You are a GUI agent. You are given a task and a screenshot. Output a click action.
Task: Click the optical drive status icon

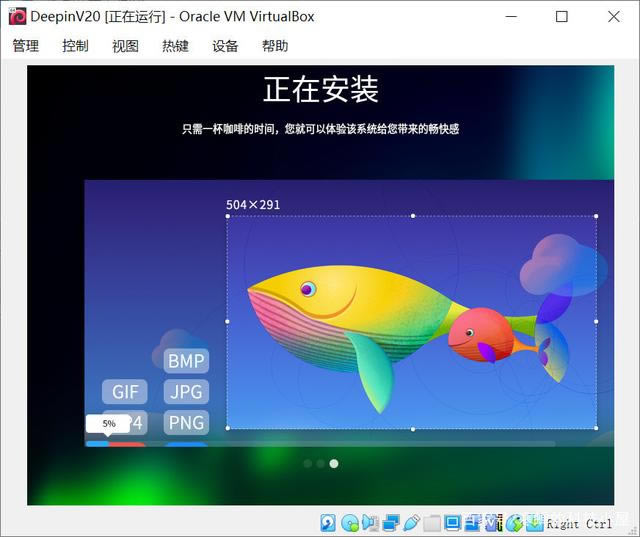350,523
